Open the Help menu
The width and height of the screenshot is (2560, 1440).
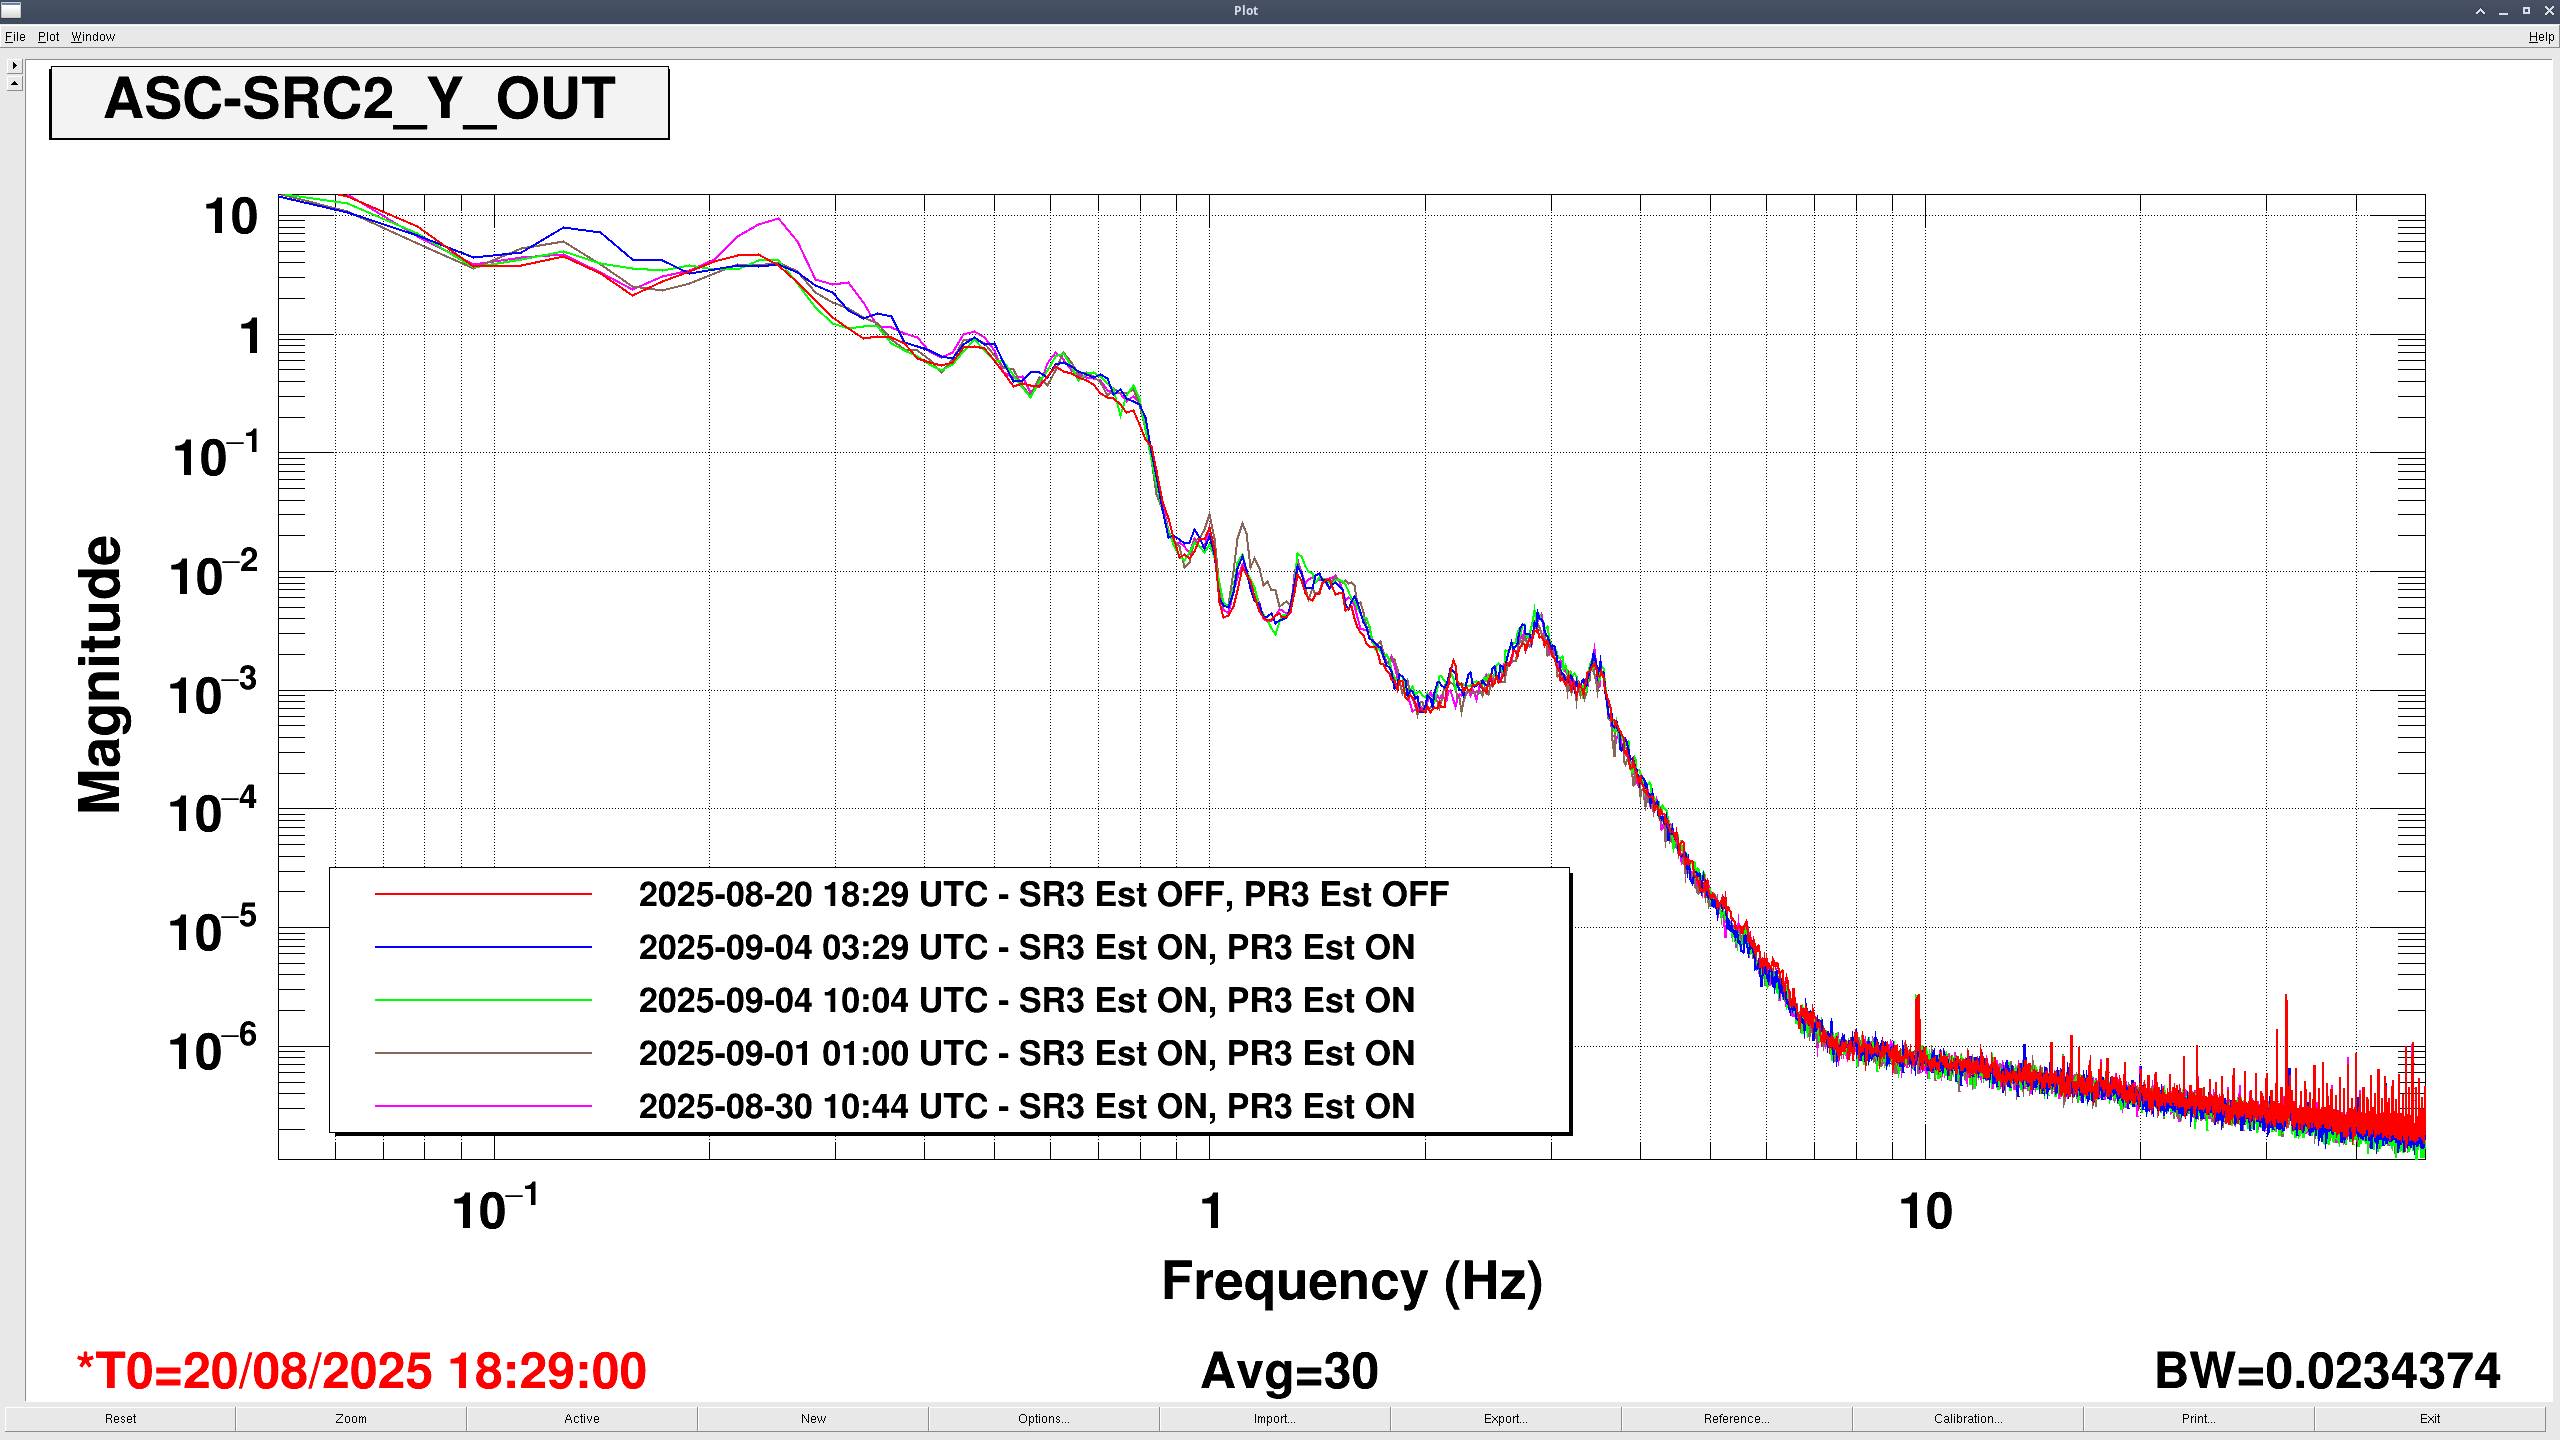click(2540, 37)
